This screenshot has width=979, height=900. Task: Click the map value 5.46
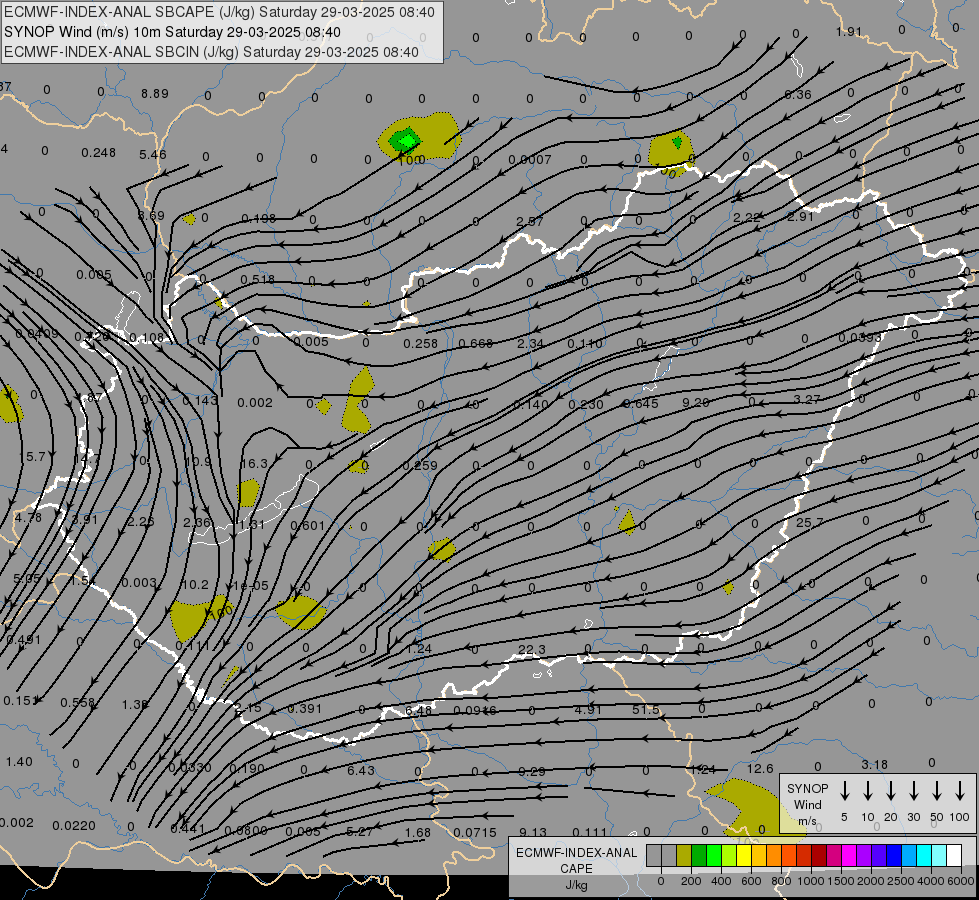click(x=153, y=154)
